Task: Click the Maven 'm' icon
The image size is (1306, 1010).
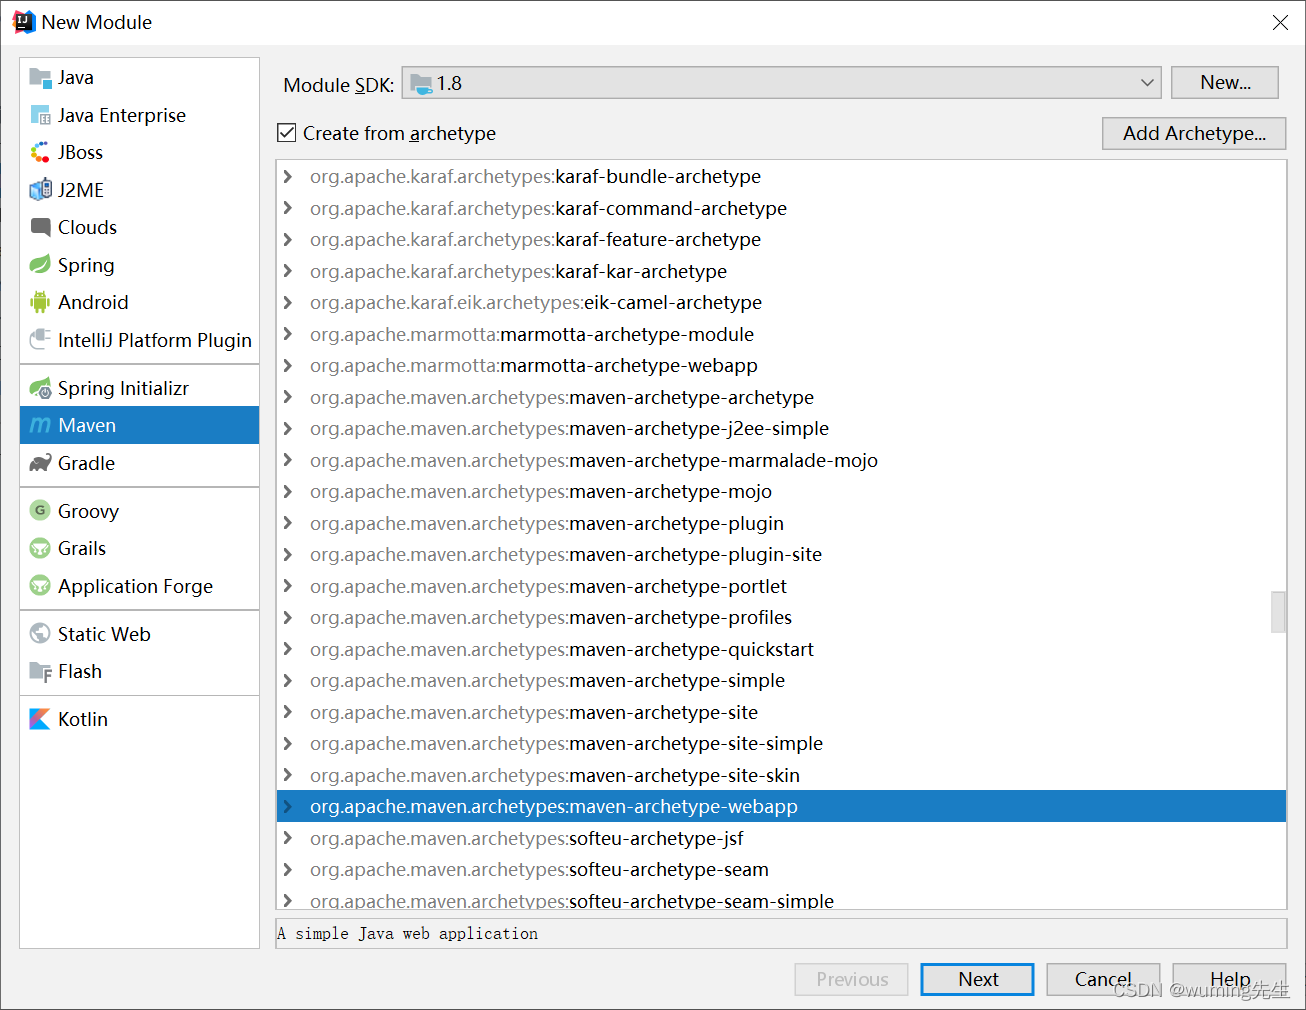Action: pyautogui.click(x=40, y=425)
